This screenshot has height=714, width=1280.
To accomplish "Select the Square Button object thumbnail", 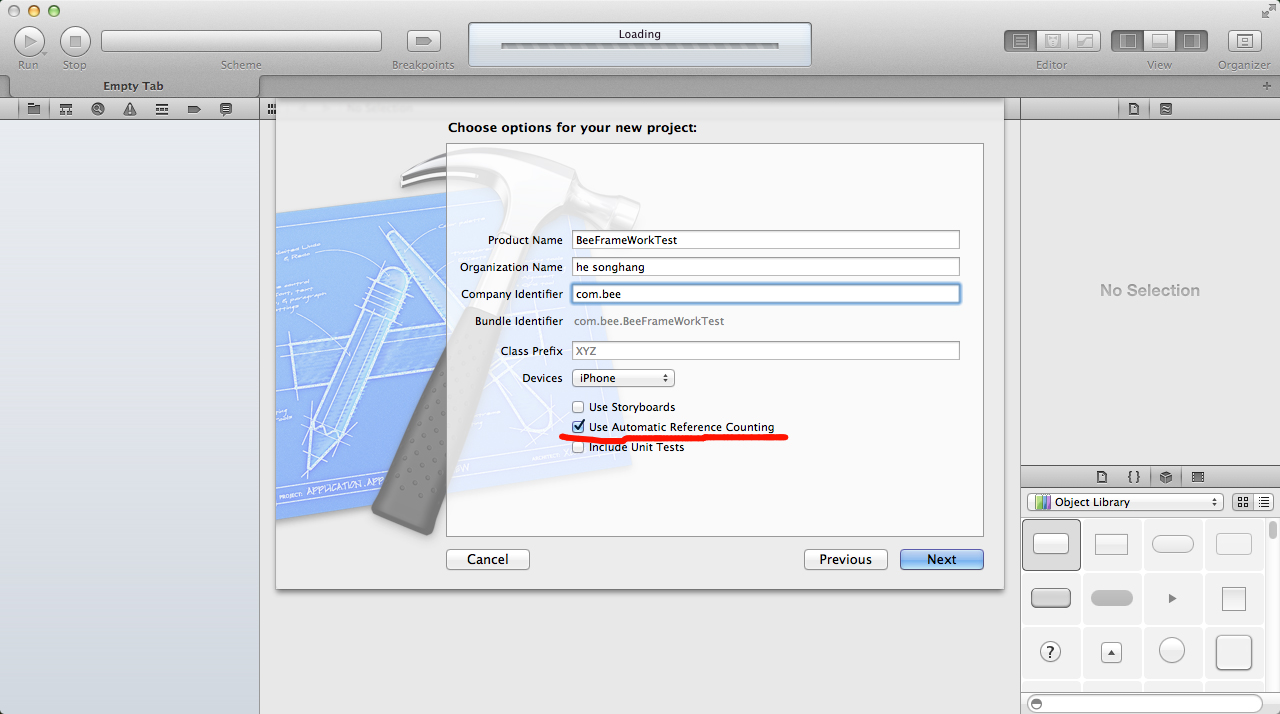I will pyautogui.click(x=1233, y=598).
